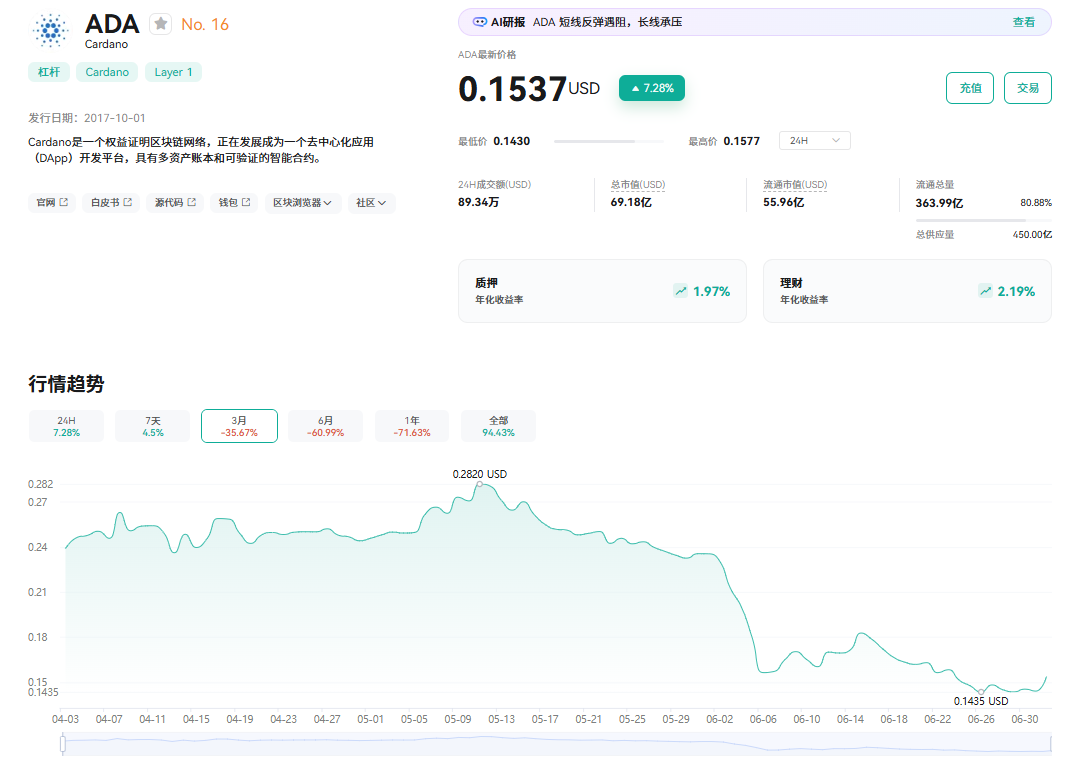1086x782 pixels.
Task: Open the 24H price range dropdown
Action: coord(814,141)
